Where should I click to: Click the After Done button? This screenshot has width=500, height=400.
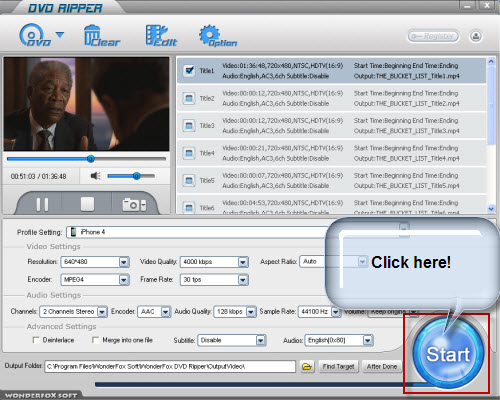click(382, 367)
